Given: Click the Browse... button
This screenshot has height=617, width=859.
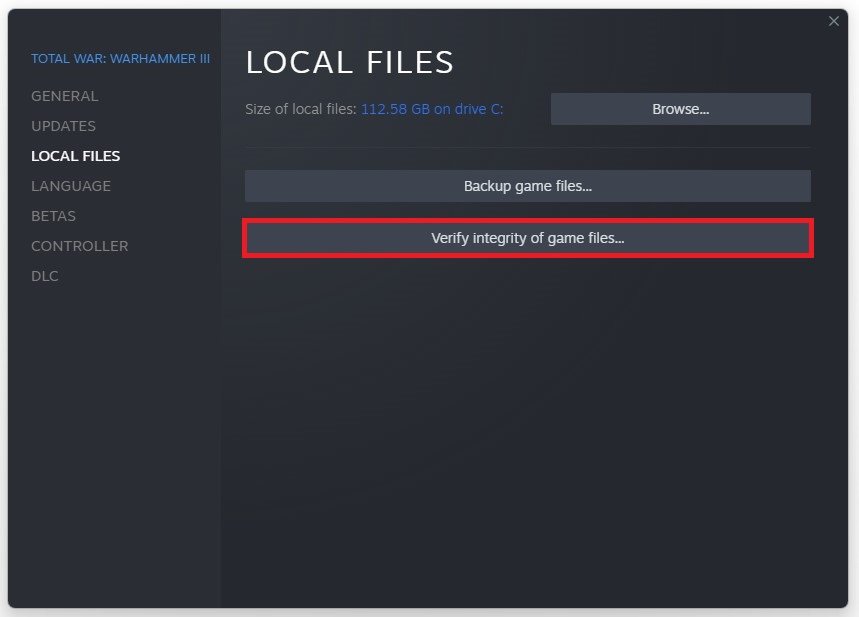Looking at the screenshot, I should click(680, 109).
